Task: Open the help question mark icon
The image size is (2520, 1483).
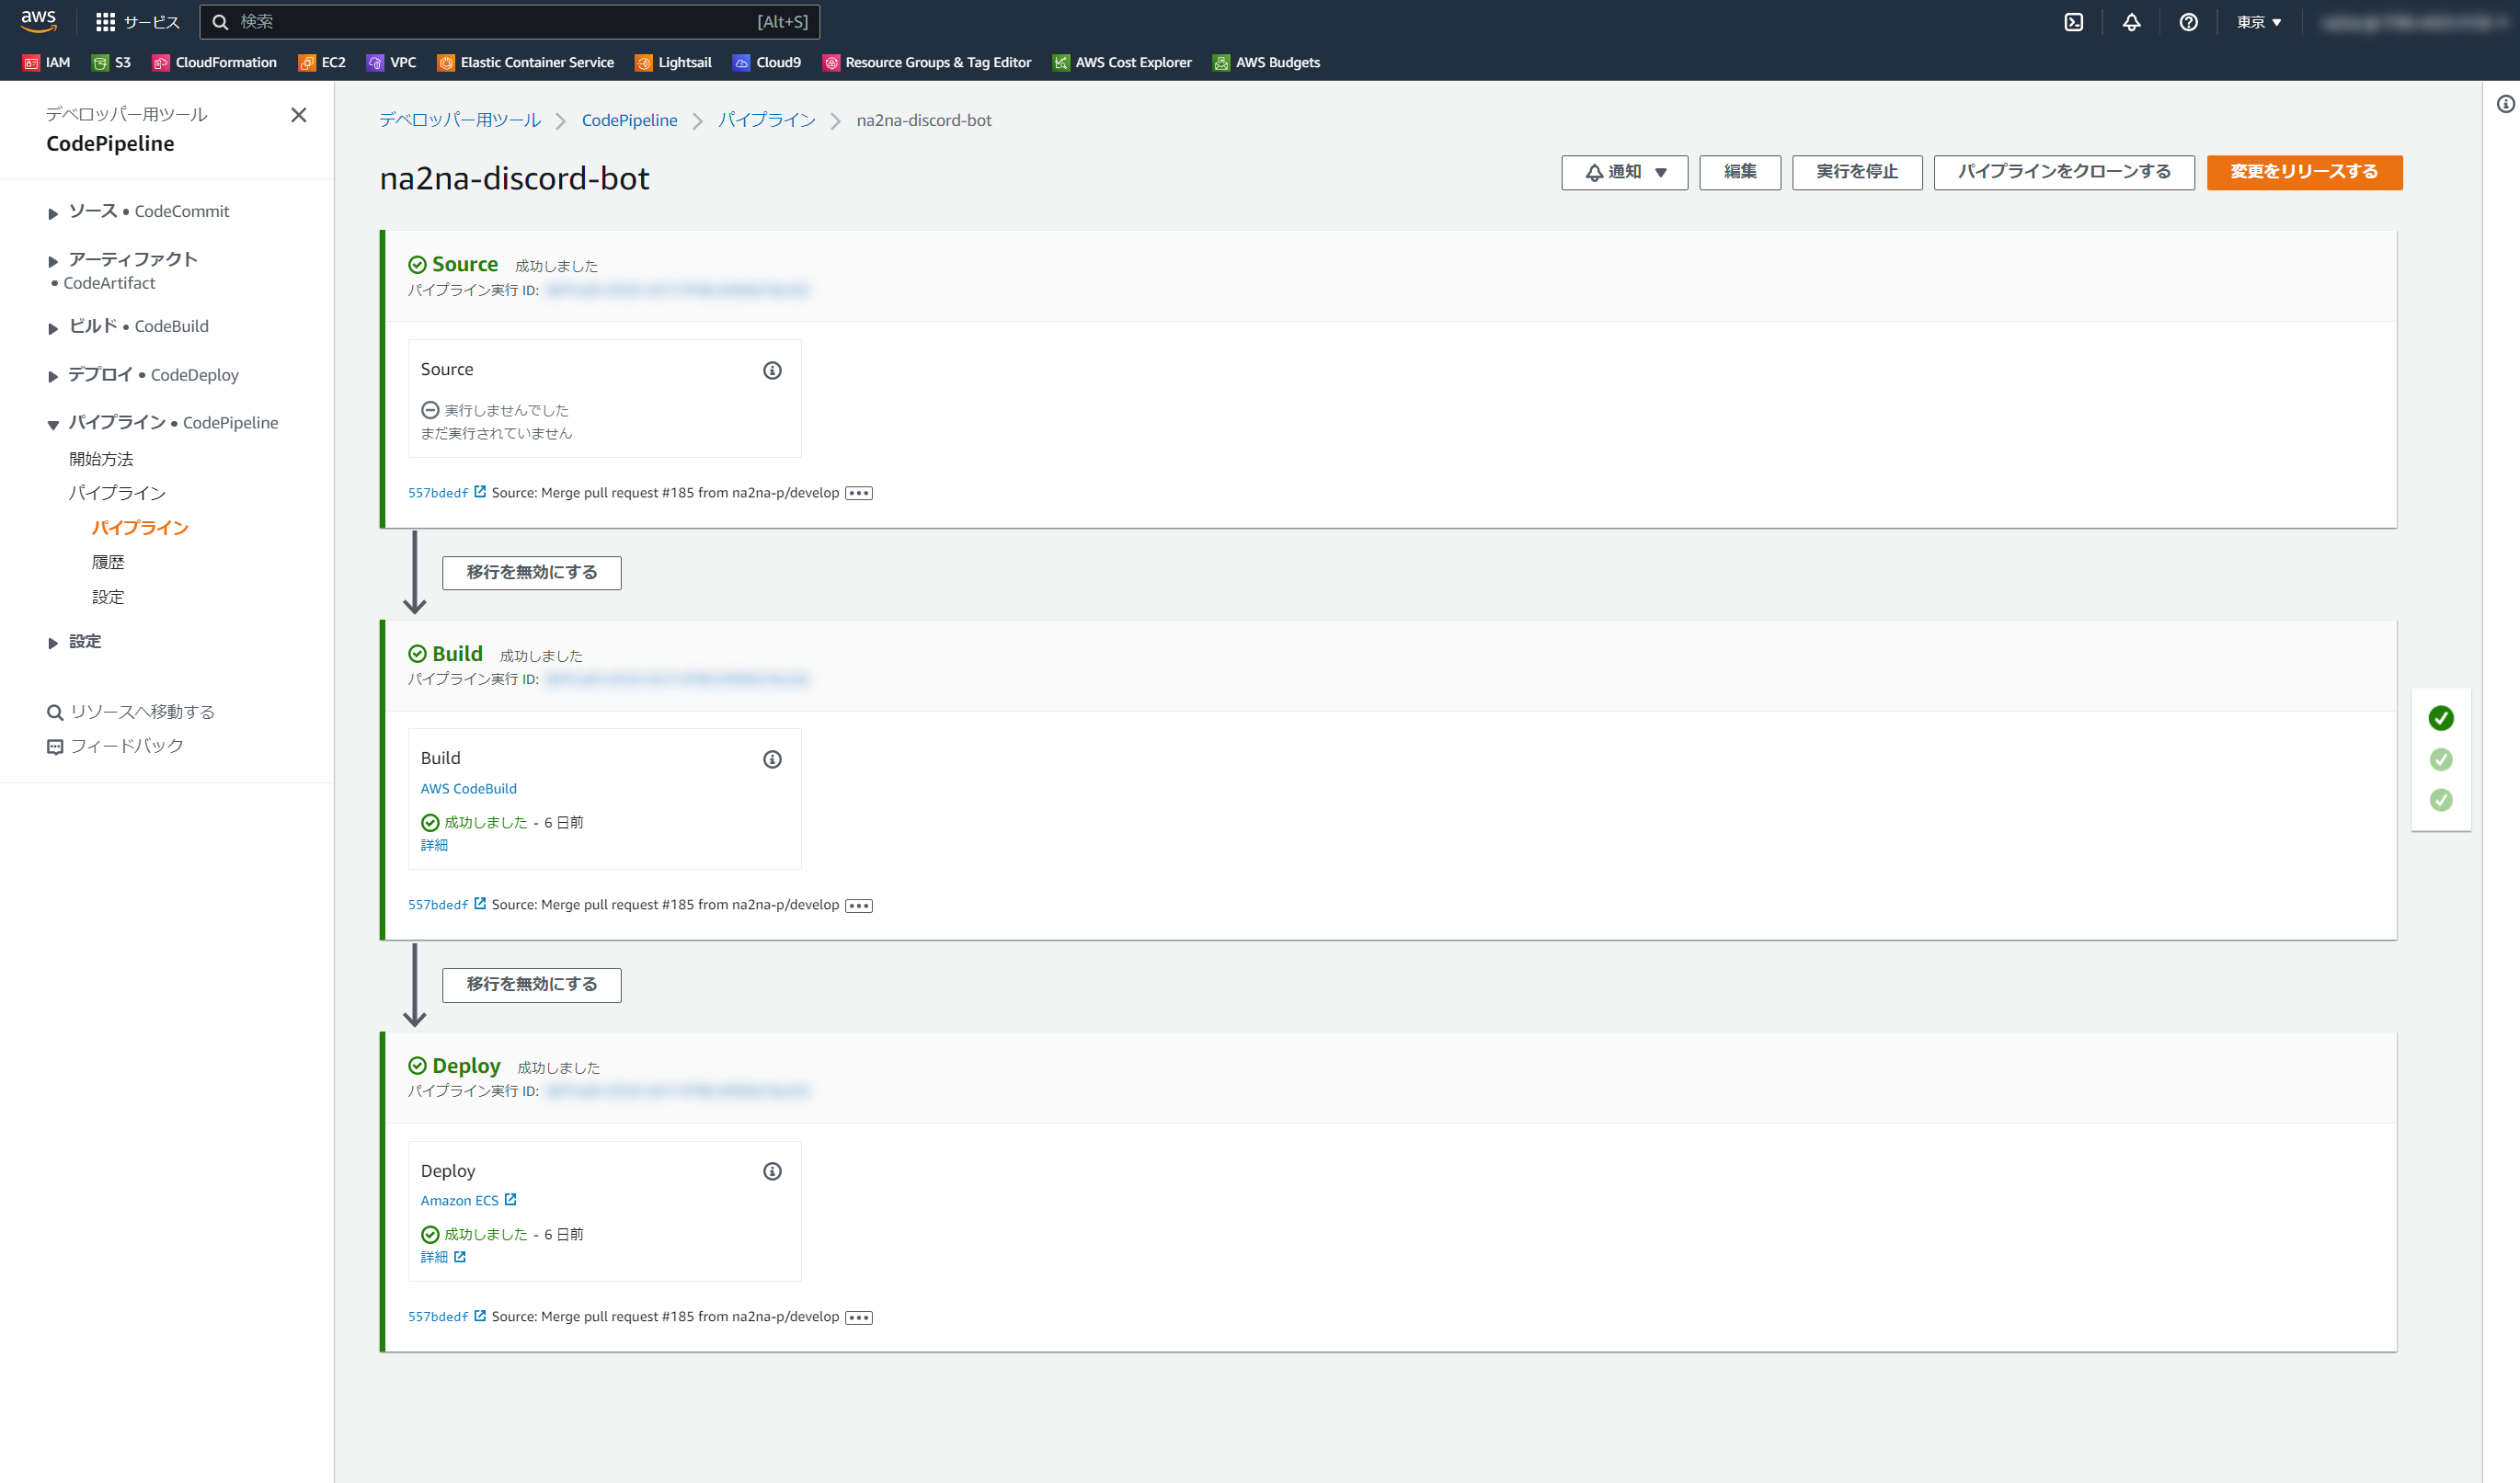Action: click(2188, 22)
